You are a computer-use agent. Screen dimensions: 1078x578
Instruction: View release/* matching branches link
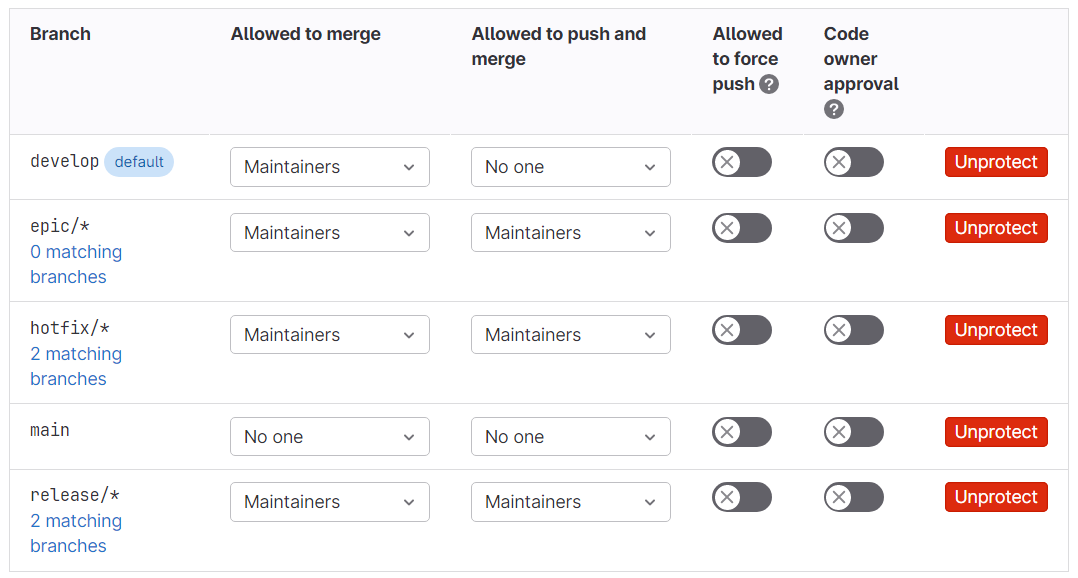coord(76,533)
